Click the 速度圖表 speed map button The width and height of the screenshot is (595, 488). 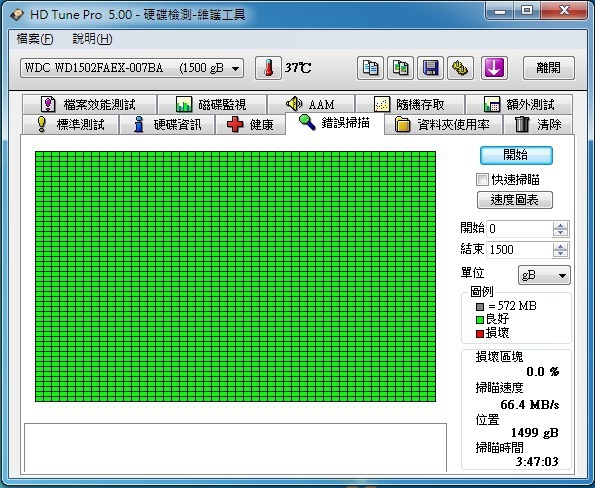[x=515, y=200]
